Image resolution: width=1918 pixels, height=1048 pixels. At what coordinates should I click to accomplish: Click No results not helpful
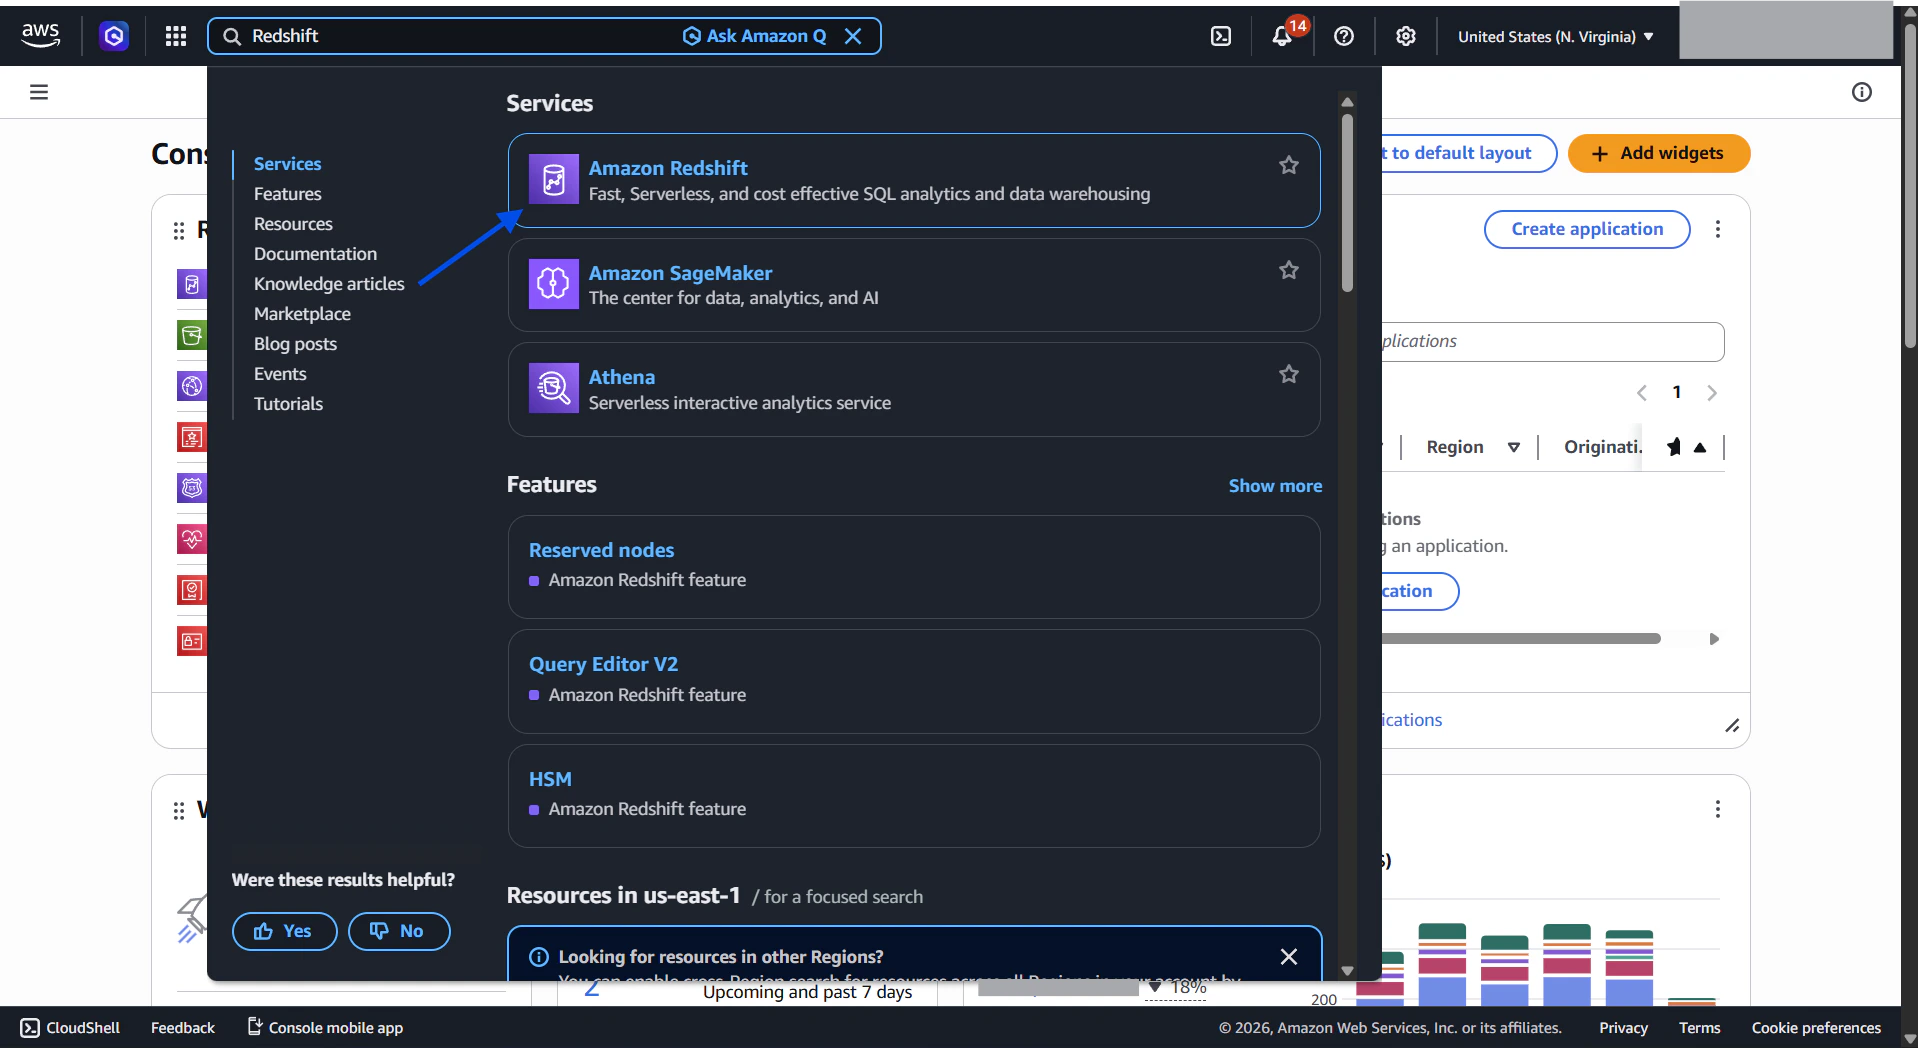tap(399, 931)
